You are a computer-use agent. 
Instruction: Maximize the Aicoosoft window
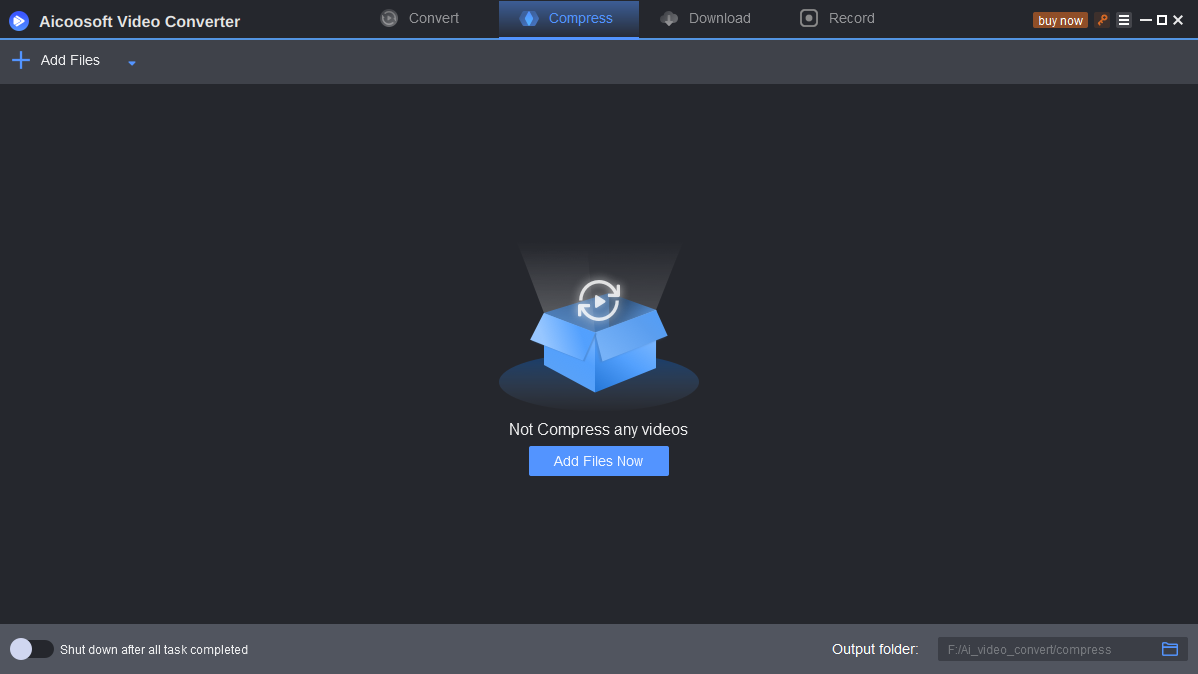[1161, 21]
